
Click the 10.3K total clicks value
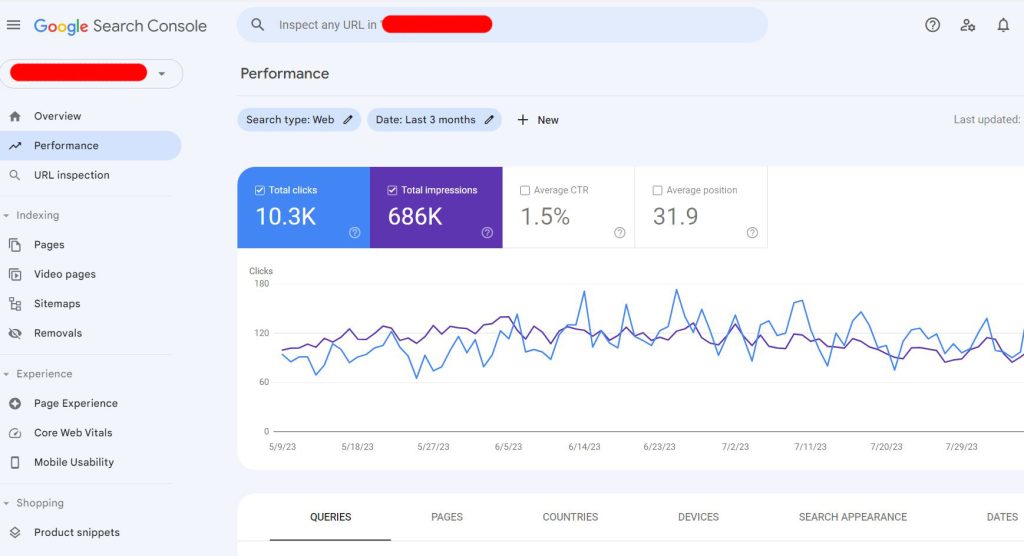point(286,216)
